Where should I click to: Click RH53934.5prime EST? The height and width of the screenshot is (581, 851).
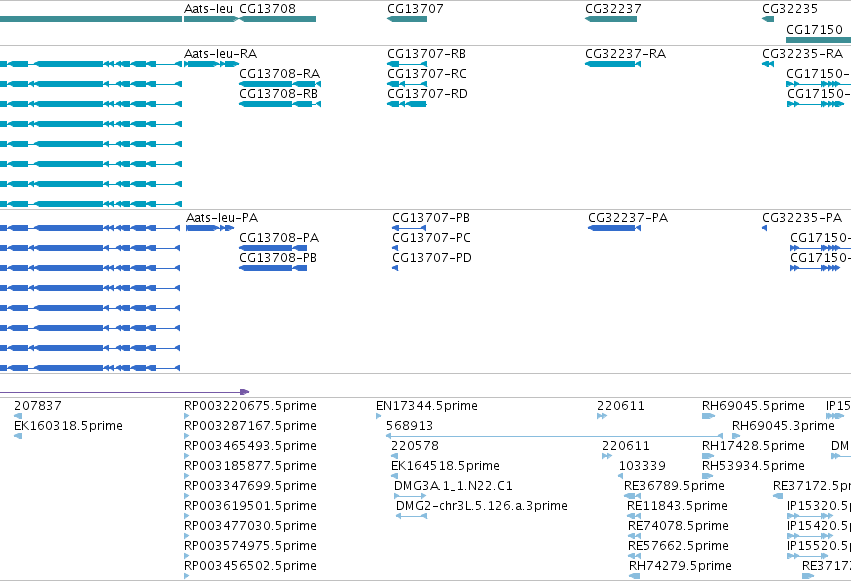tap(708, 476)
